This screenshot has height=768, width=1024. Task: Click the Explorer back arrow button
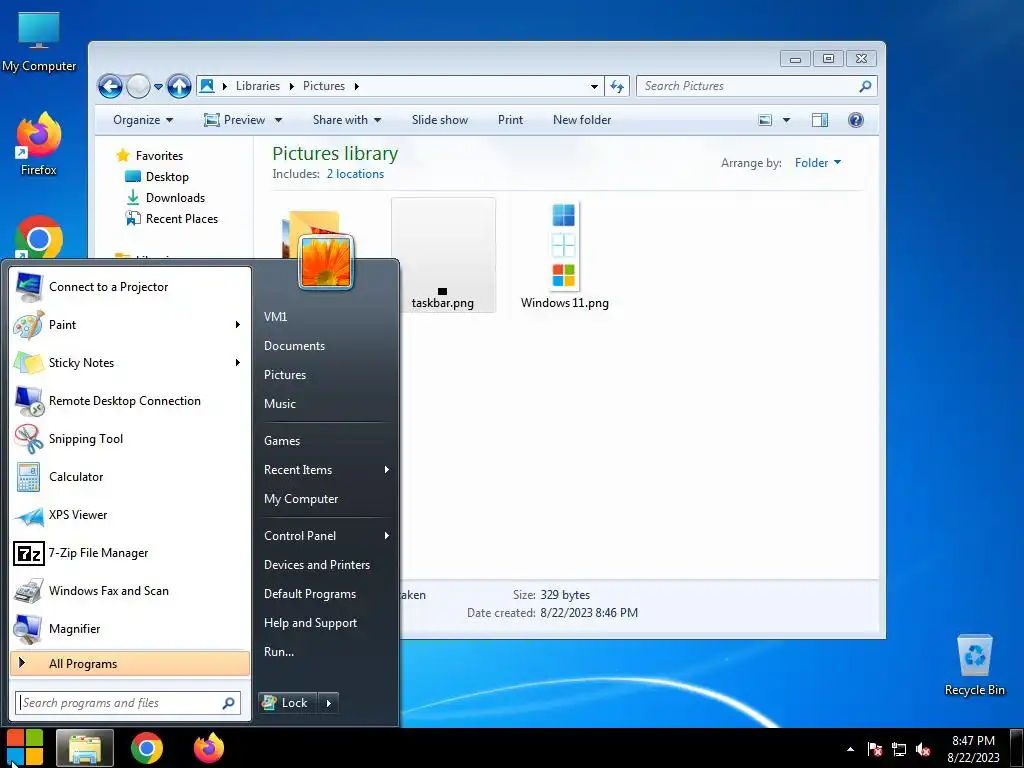pyautogui.click(x=110, y=86)
